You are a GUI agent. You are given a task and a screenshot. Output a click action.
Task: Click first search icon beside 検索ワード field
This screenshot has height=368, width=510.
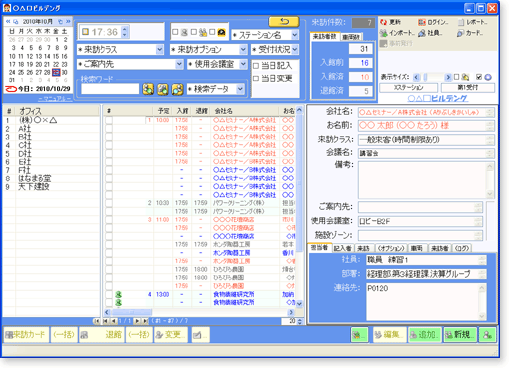pyautogui.click(x=148, y=89)
